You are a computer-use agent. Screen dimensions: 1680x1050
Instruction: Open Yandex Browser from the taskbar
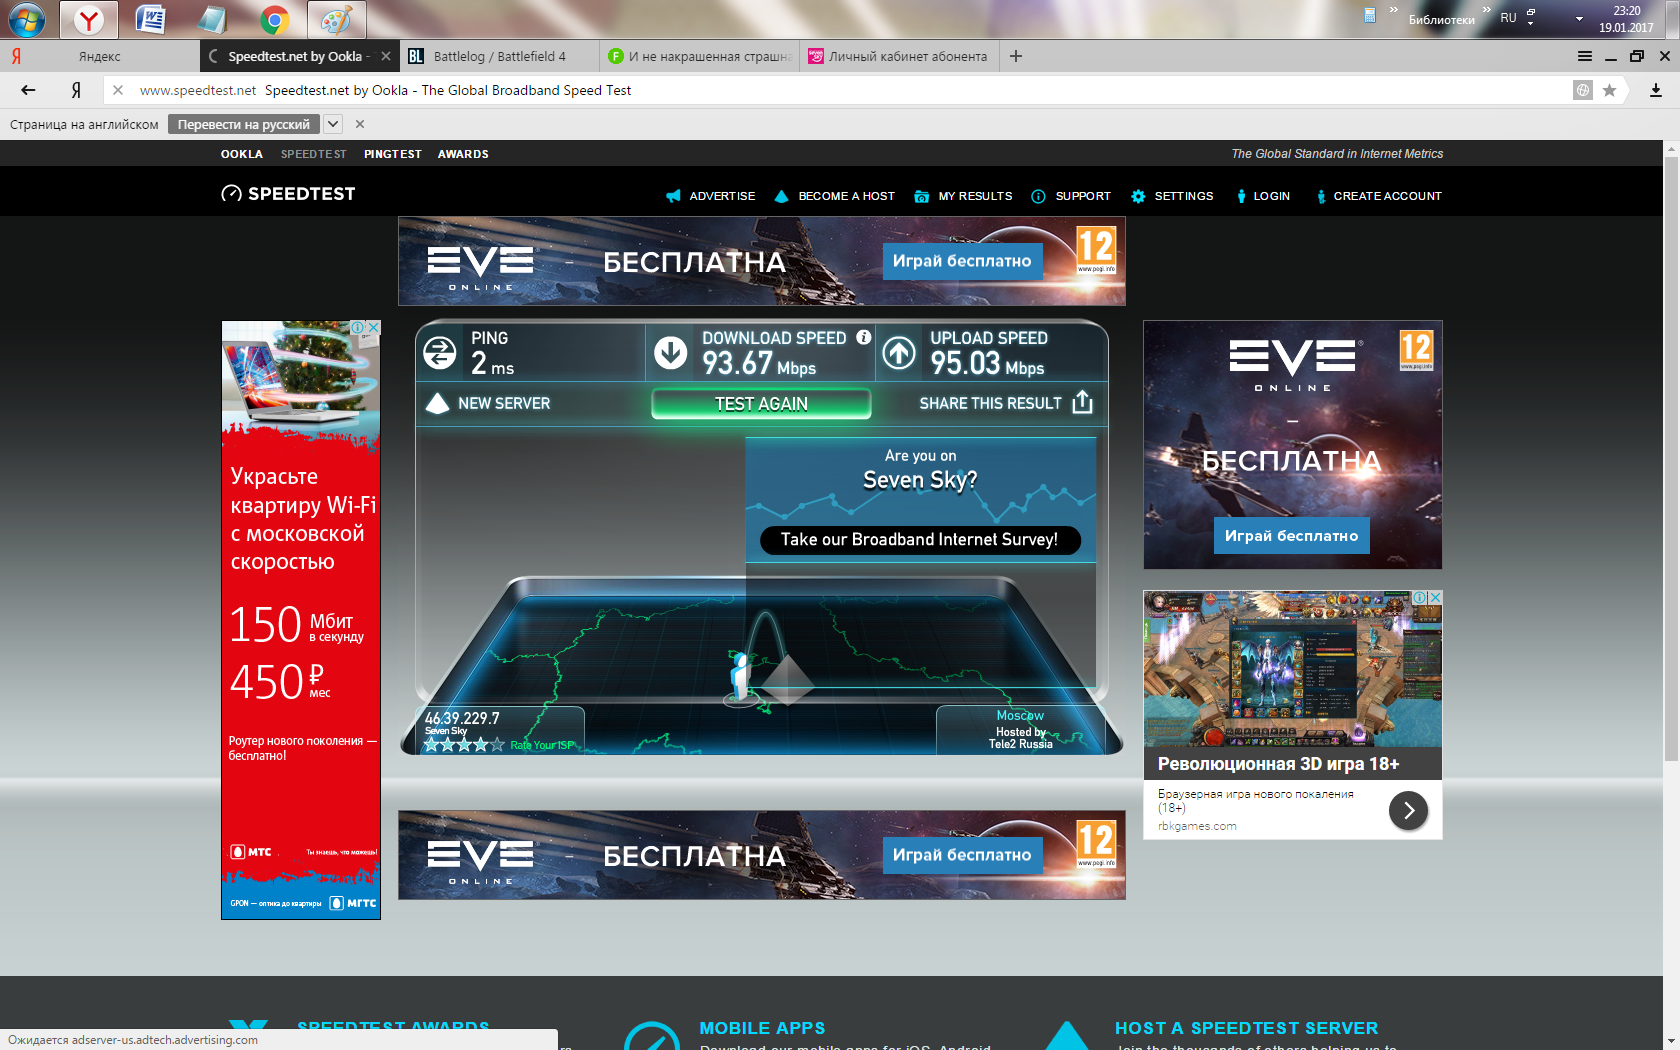click(89, 19)
